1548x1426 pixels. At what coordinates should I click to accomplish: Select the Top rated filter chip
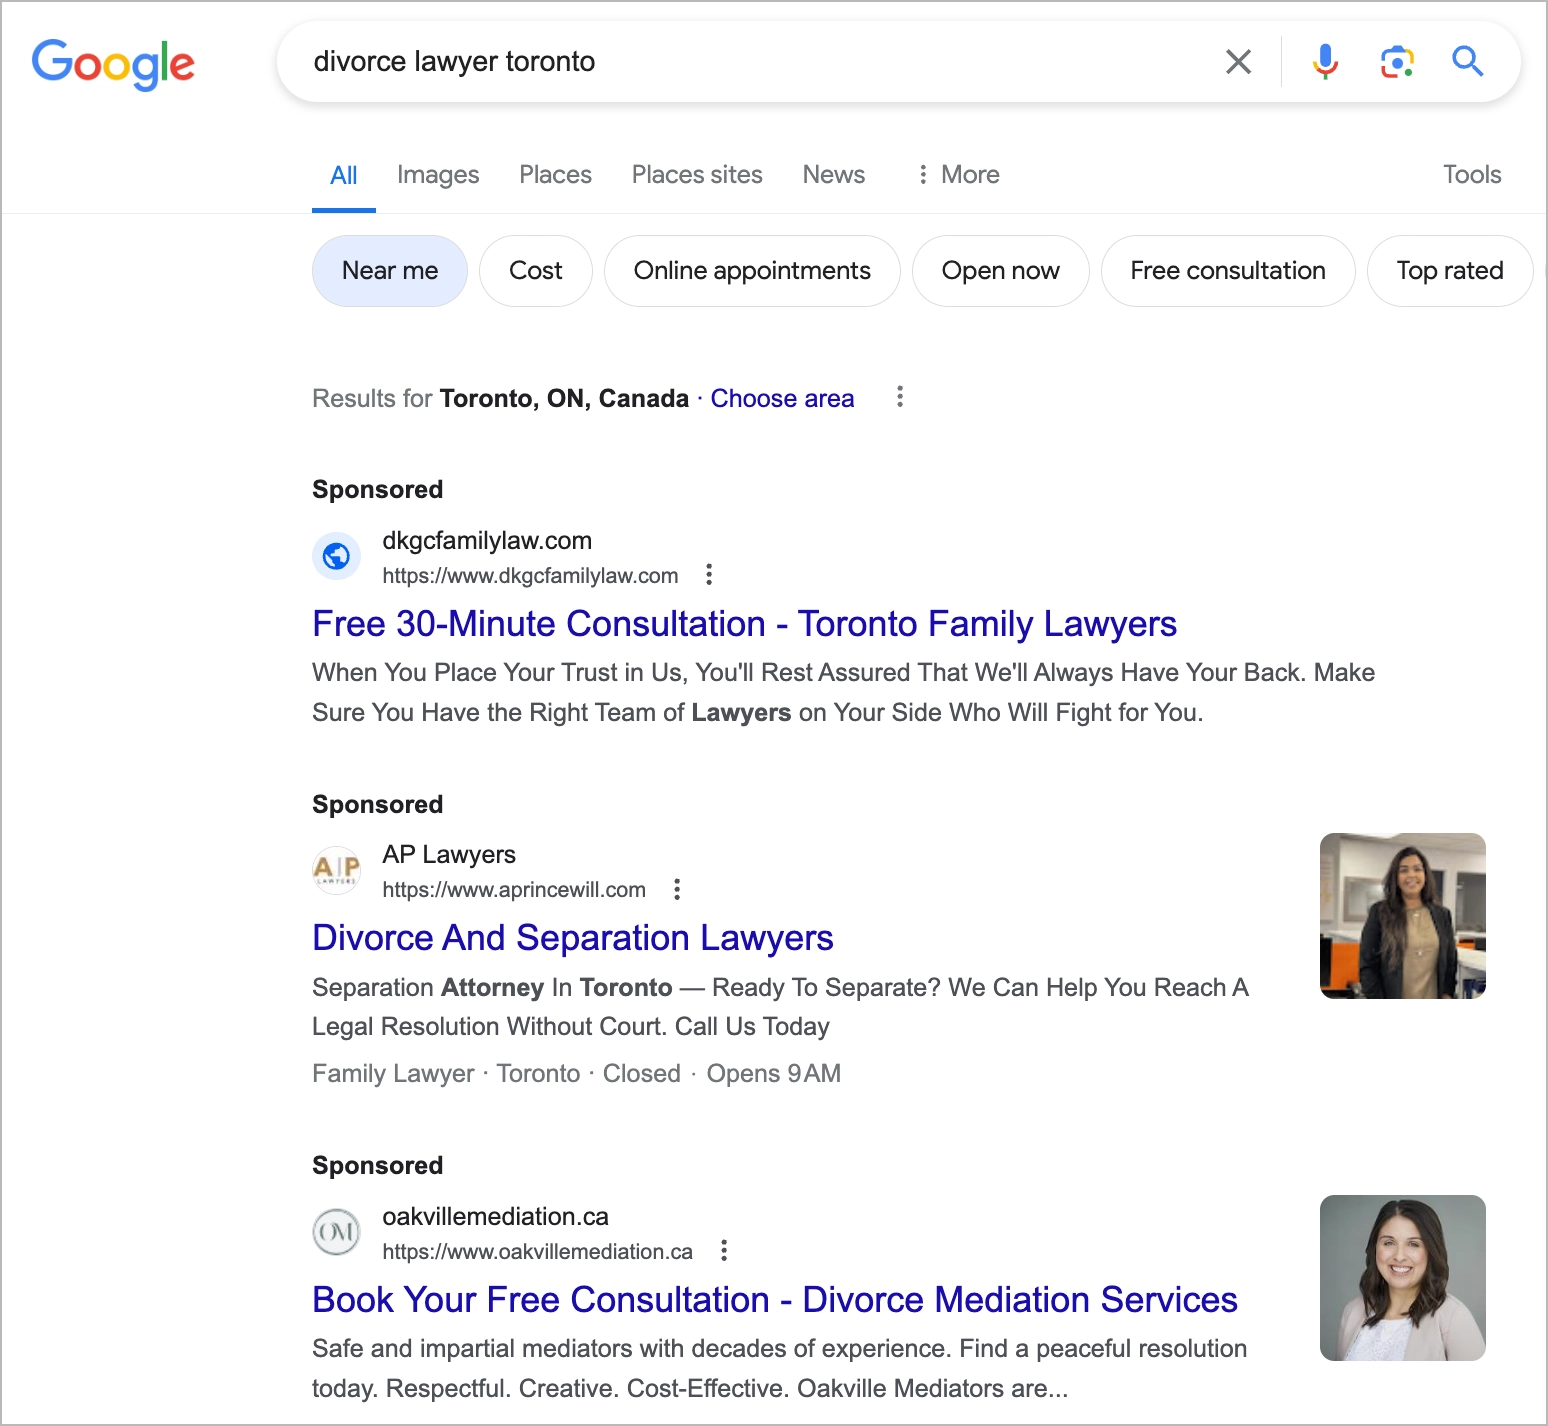point(1449,270)
